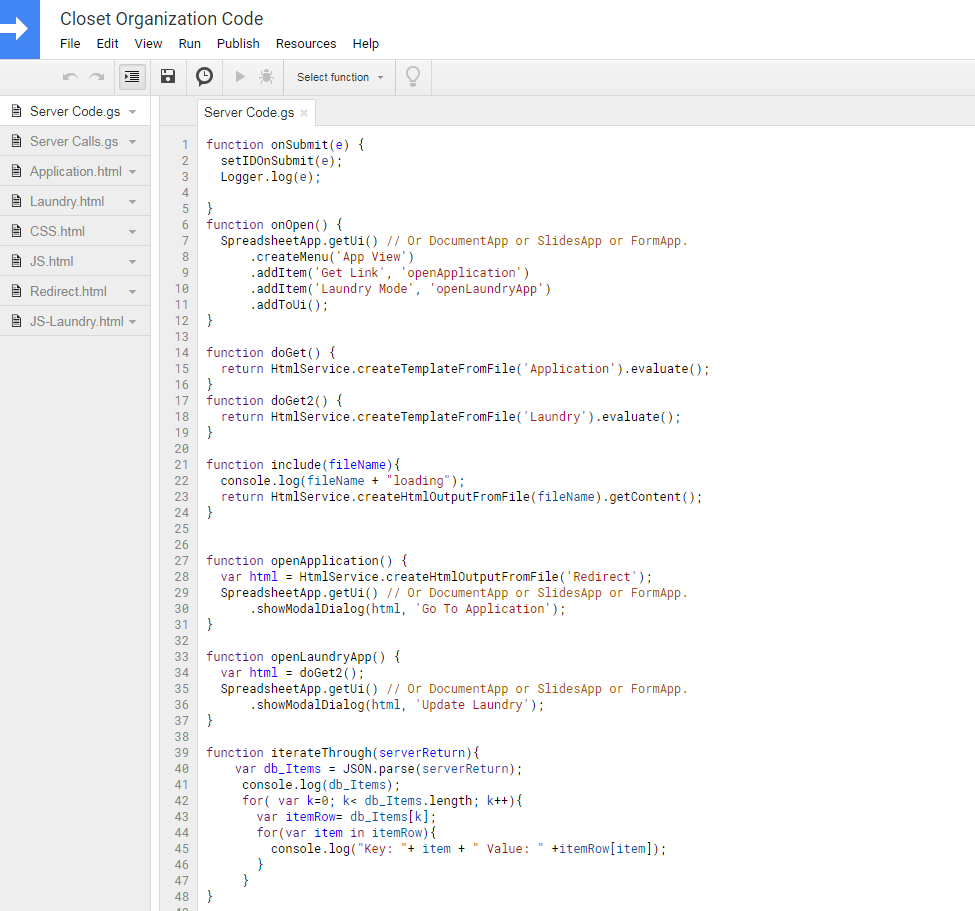The width and height of the screenshot is (975, 911).
Task: Open JS-Laundry.html in the file list
Action: point(76,321)
